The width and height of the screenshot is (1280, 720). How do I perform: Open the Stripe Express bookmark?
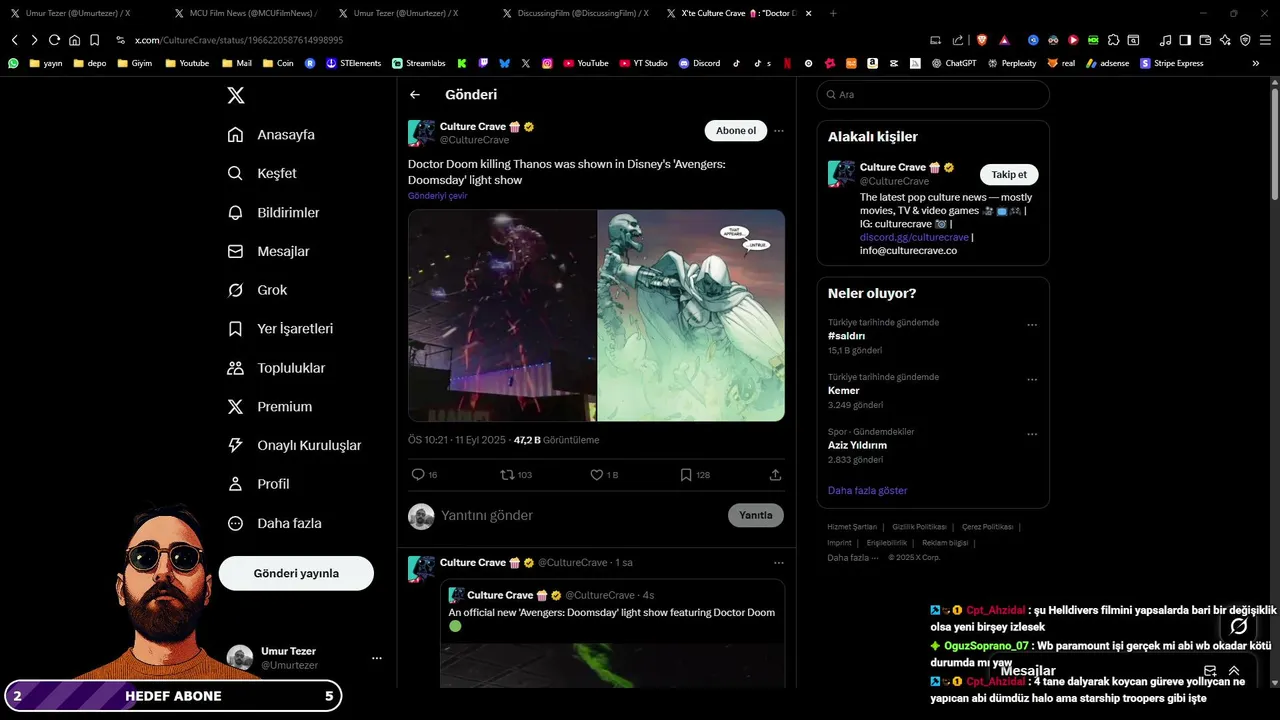tap(1172, 63)
